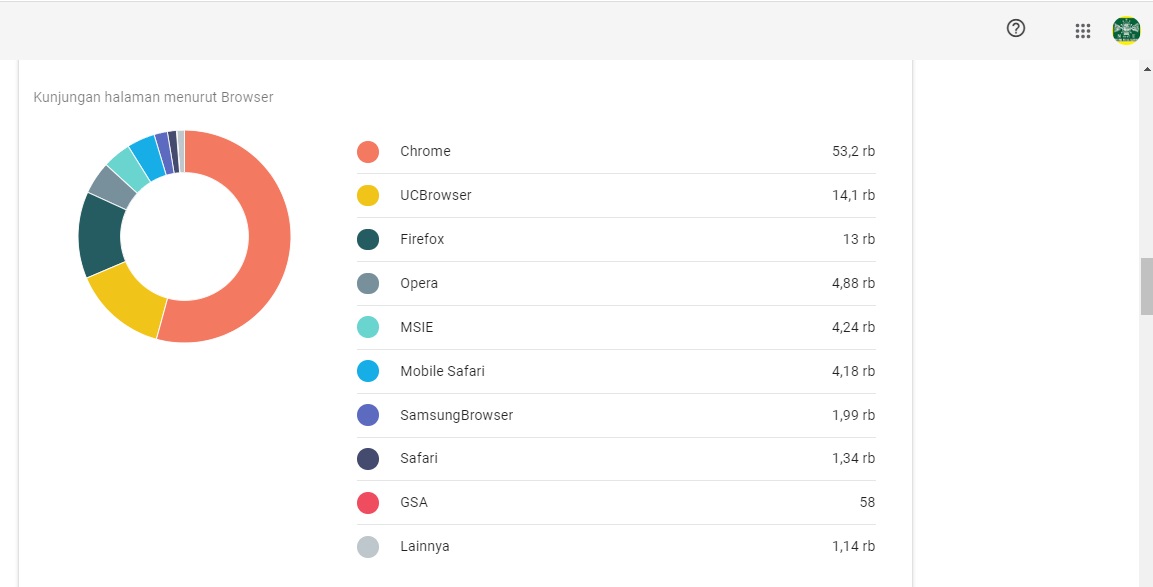Select the Firefox label in legend
The width and height of the screenshot is (1153, 587).
pyautogui.click(x=422, y=239)
